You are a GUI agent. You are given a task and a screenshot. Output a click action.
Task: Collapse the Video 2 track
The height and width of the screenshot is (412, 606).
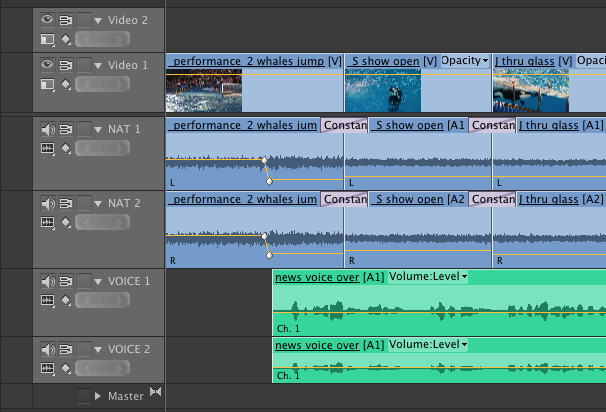coord(98,19)
